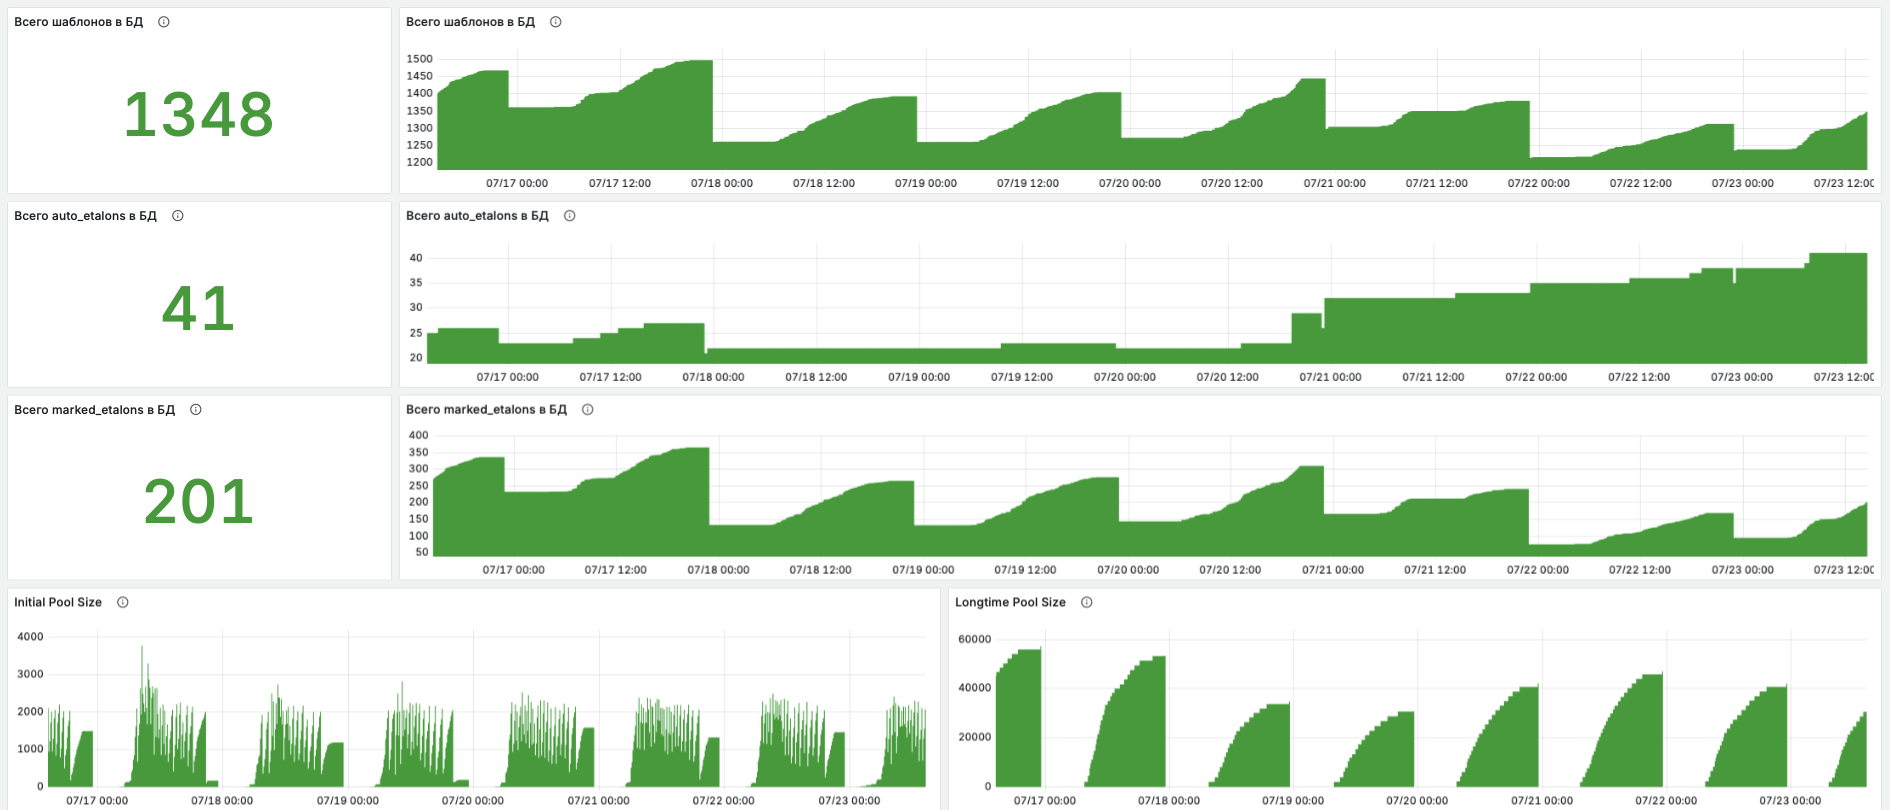The width and height of the screenshot is (1890, 810).
Task: Click 07/21 00:00 tick on the 'Всего шаблонов в БД' graph
Action: [x=1335, y=184]
